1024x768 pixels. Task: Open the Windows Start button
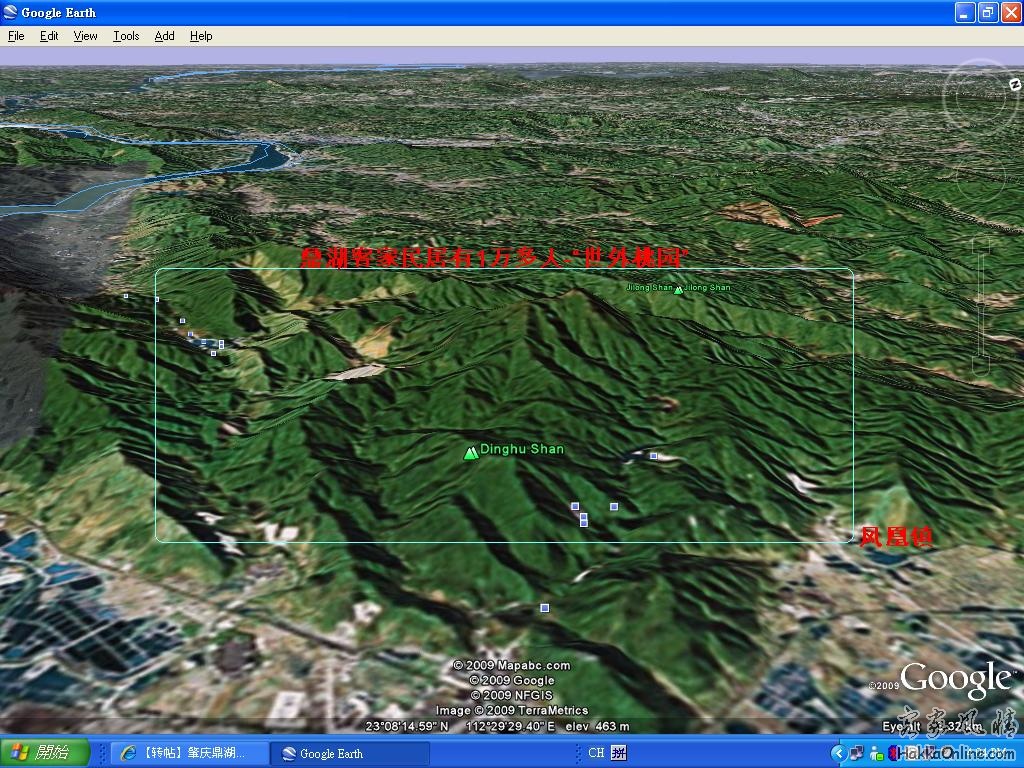click(x=45, y=753)
